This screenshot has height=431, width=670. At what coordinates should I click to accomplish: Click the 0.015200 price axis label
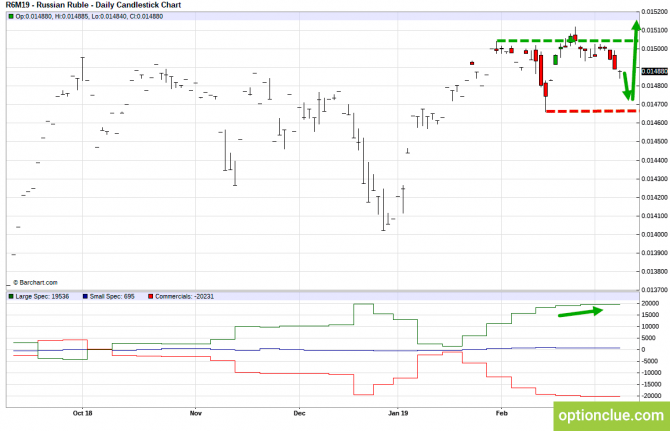tap(655, 12)
